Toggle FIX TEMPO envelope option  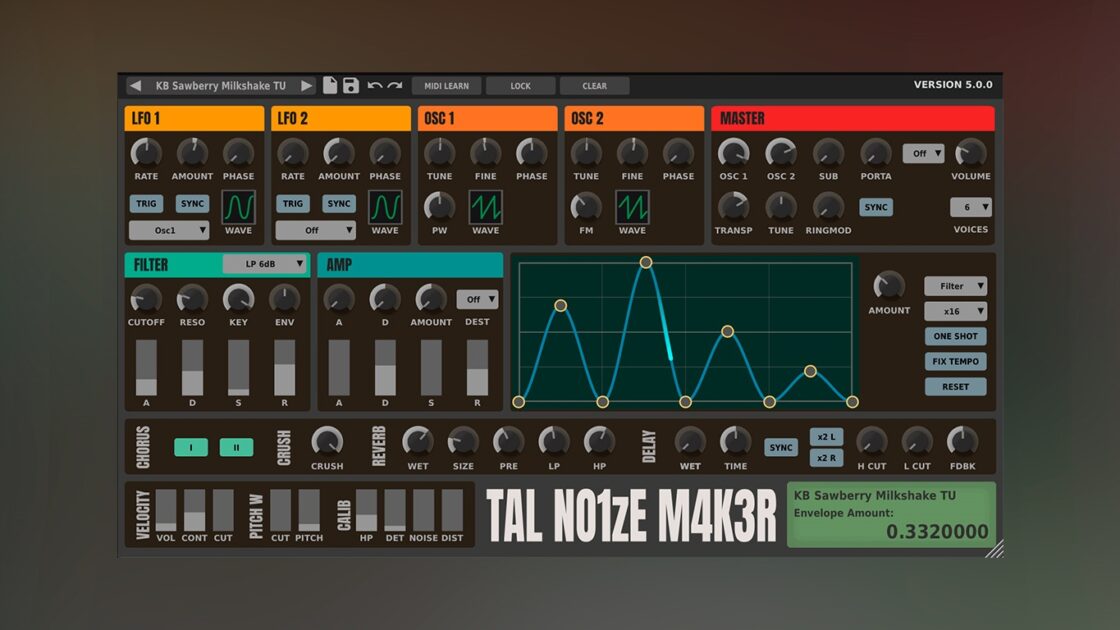[x=956, y=361]
